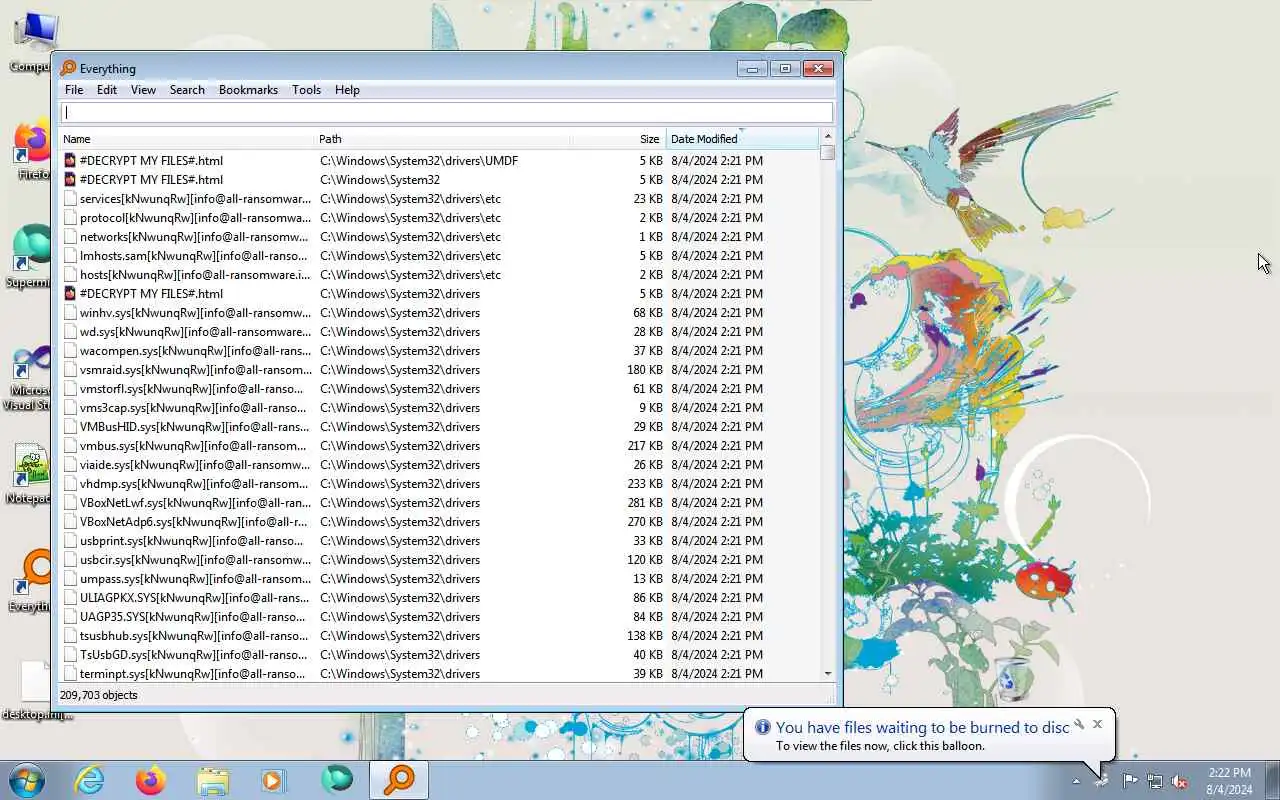The height and width of the screenshot is (800, 1280).
Task: Open the Action Center flag icon
Action: pos(1130,781)
